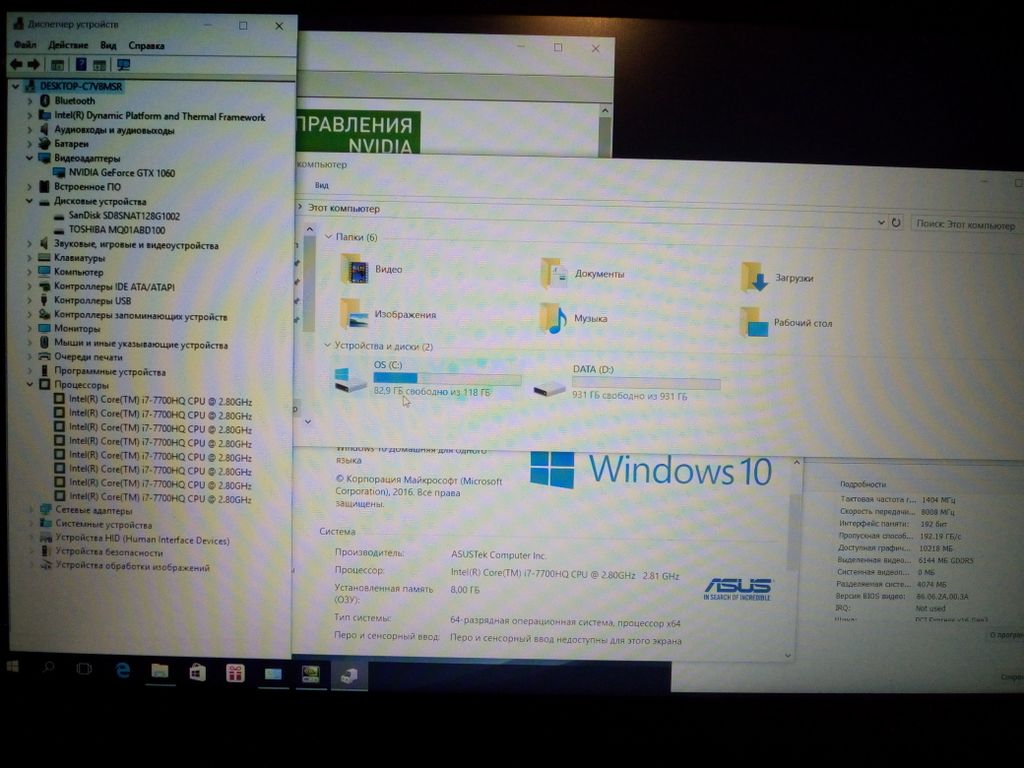Select the SanDisk SD8SNAT128G1002 drive icon
This screenshot has width=1024, height=768.
tap(59, 216)
